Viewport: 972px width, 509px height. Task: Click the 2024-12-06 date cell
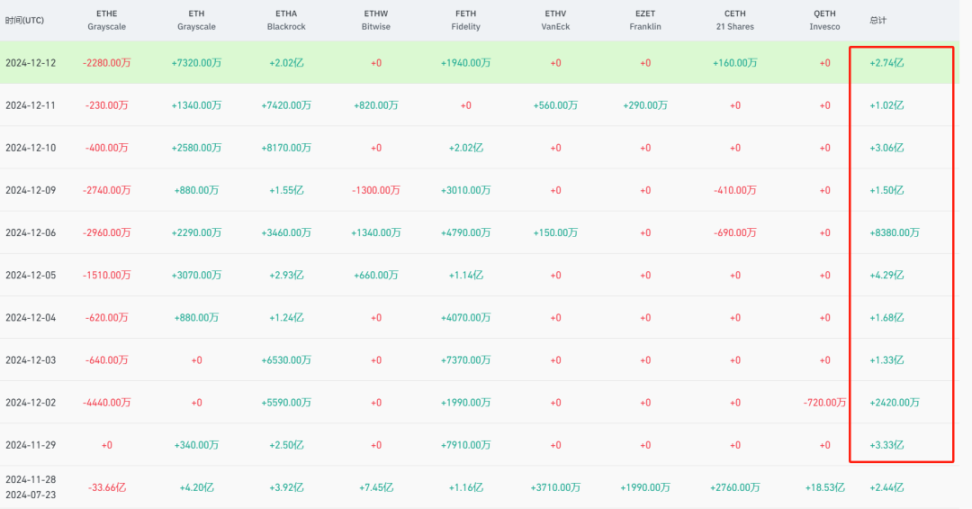click(31, 232)
